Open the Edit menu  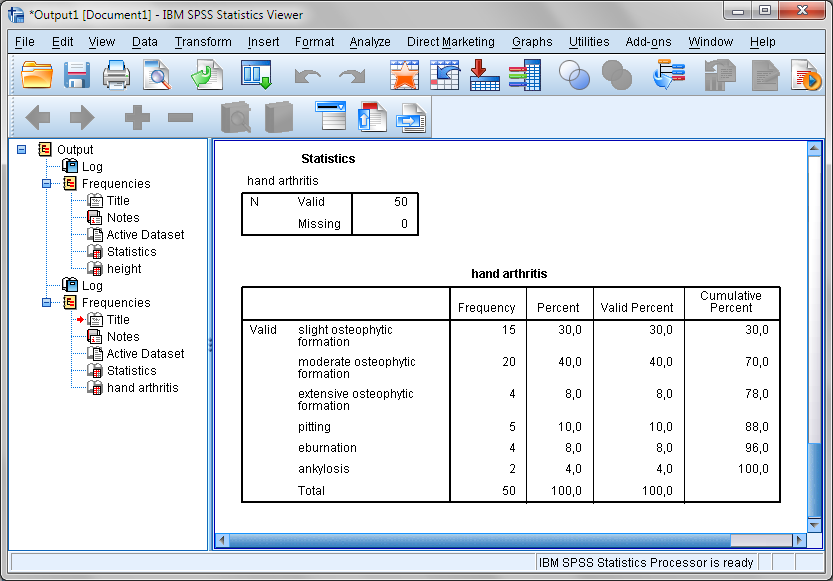point(63,42)
